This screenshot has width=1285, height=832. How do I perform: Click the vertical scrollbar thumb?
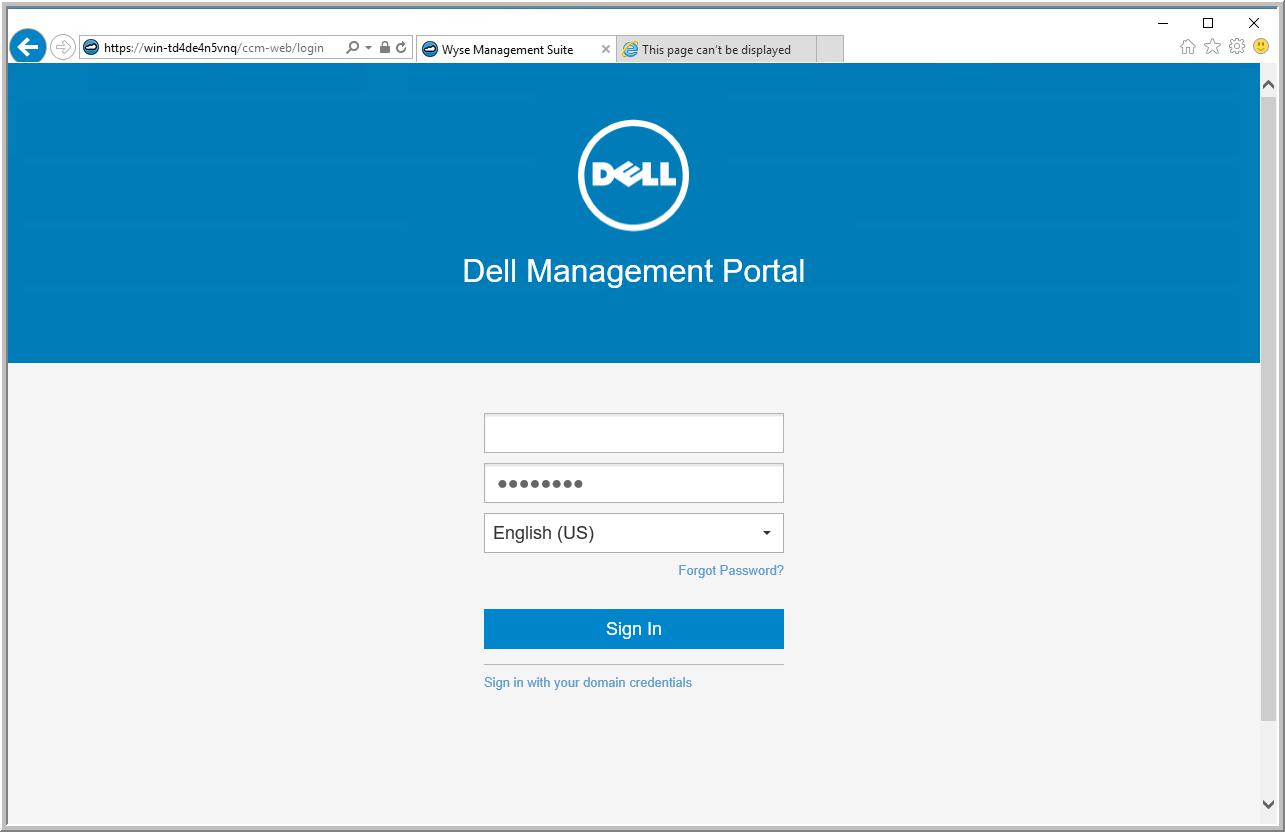click(1269, 408)
